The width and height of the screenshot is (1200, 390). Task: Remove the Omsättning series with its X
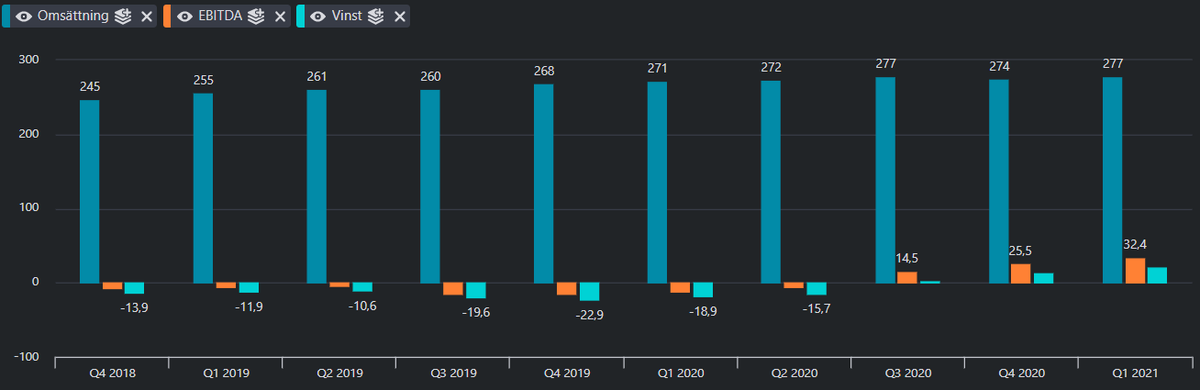pyautogui.click(x=147, y=16)
